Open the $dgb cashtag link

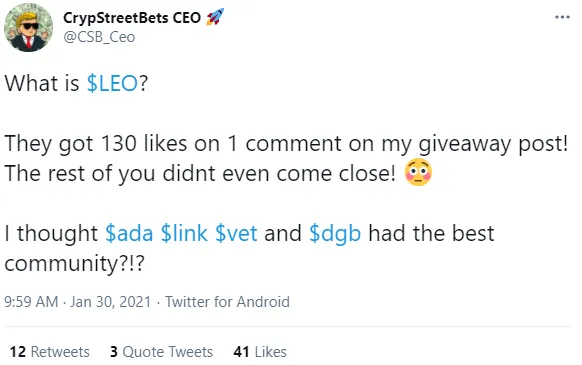coord(335,234)
